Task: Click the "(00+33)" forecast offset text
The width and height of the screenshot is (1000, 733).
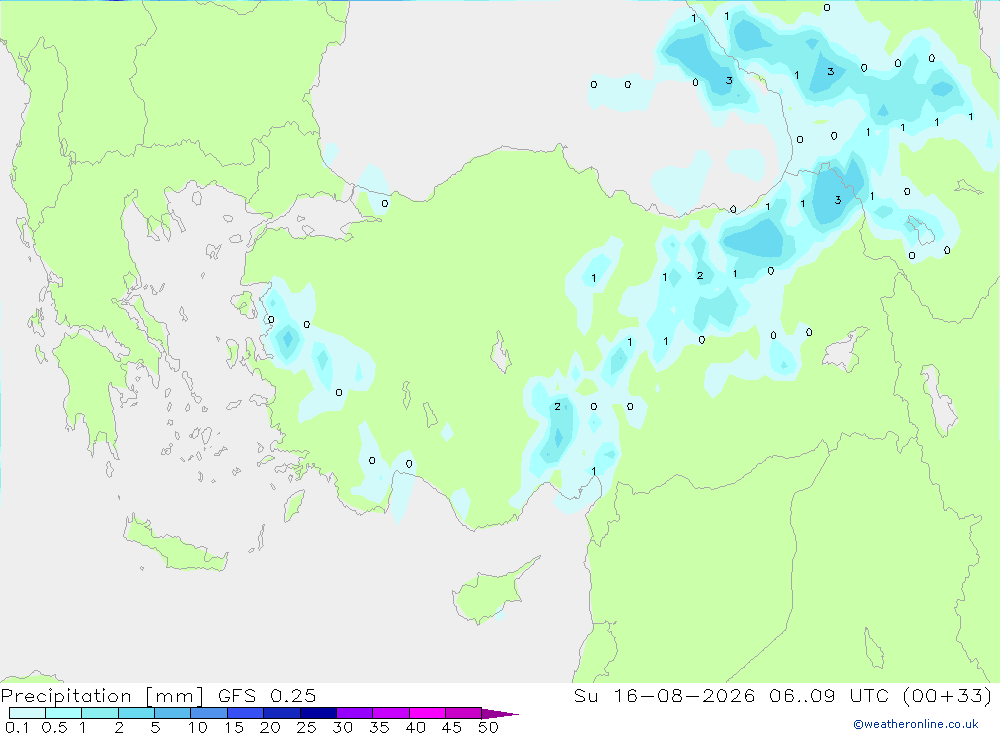Action: click(x=948, y=695)
